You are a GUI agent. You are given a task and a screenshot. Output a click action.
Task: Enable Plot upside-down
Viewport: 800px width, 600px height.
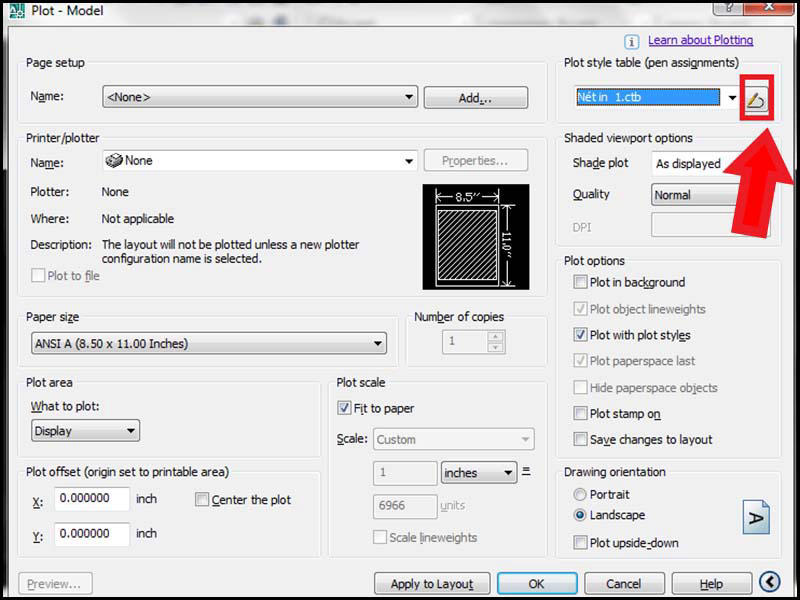tap(580, 543)
